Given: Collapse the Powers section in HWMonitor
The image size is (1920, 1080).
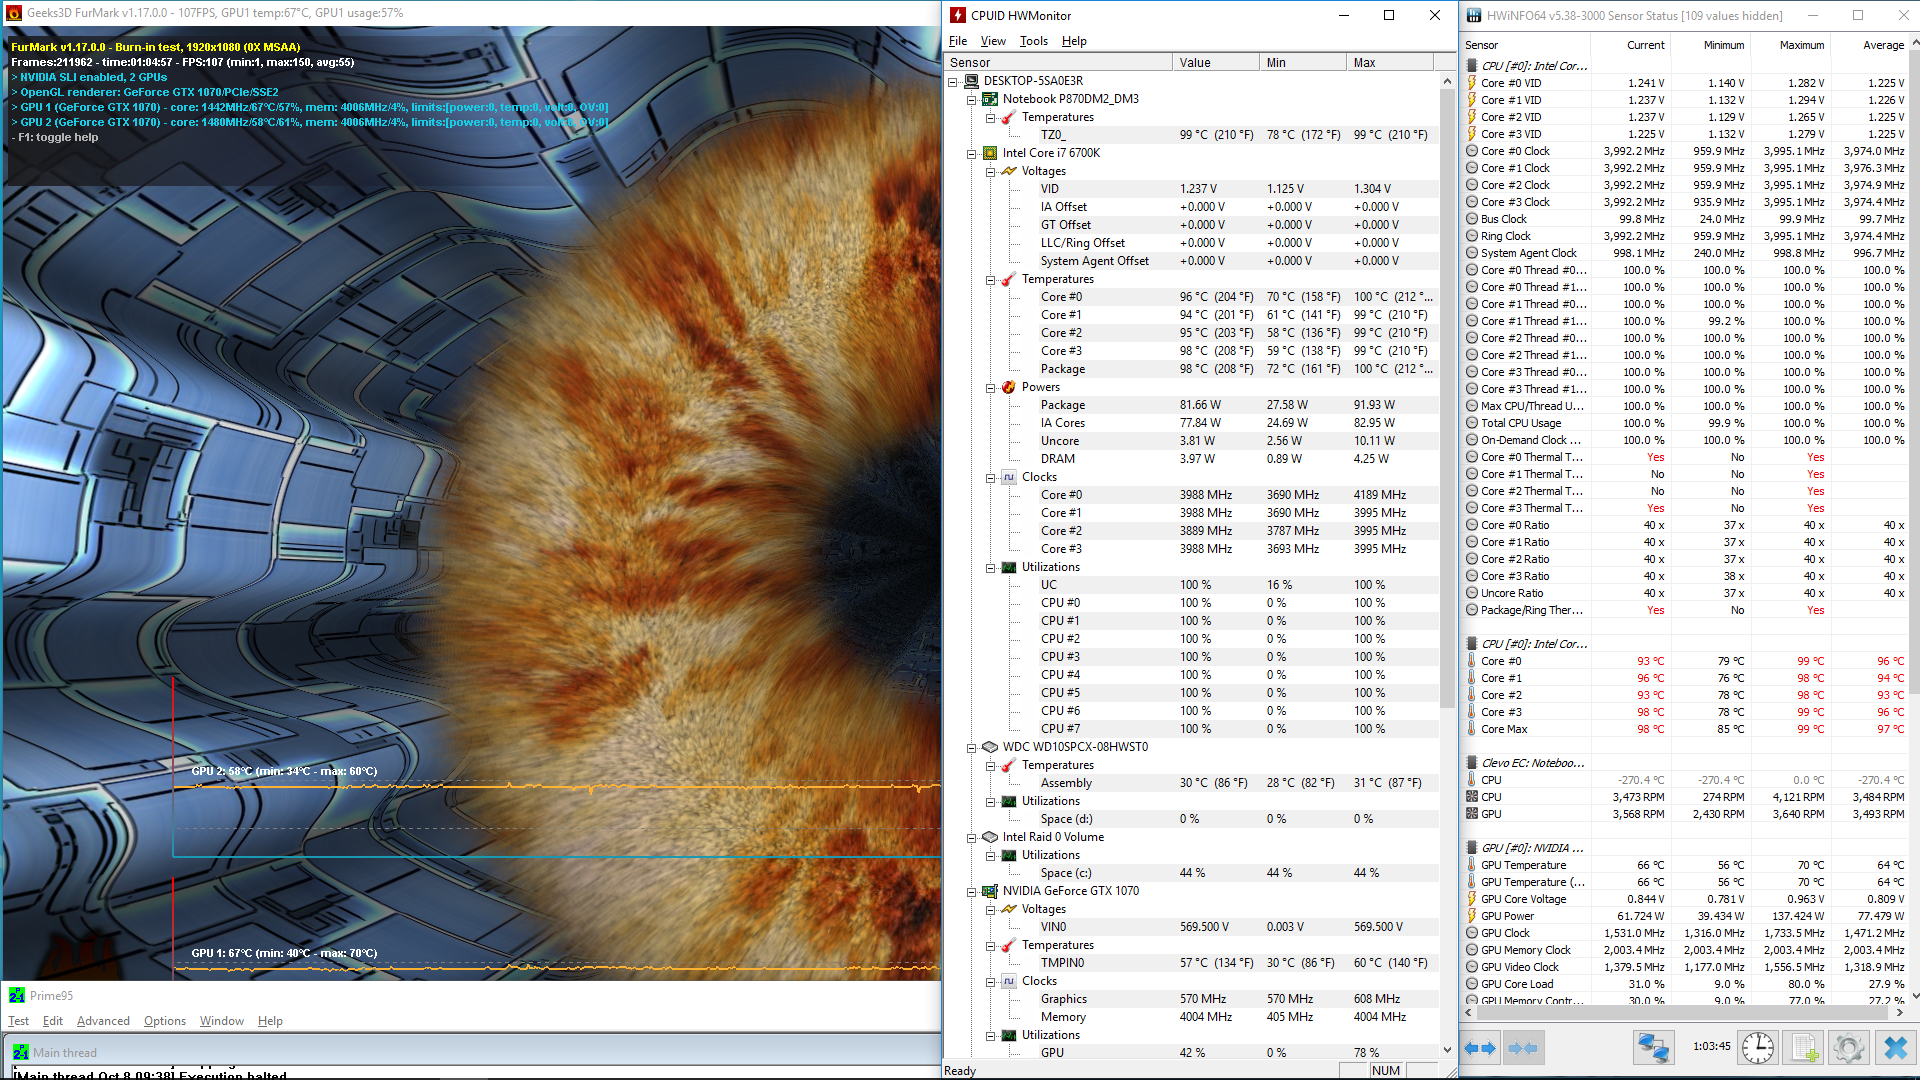Looking at the screenshot, I should (990, 387).
